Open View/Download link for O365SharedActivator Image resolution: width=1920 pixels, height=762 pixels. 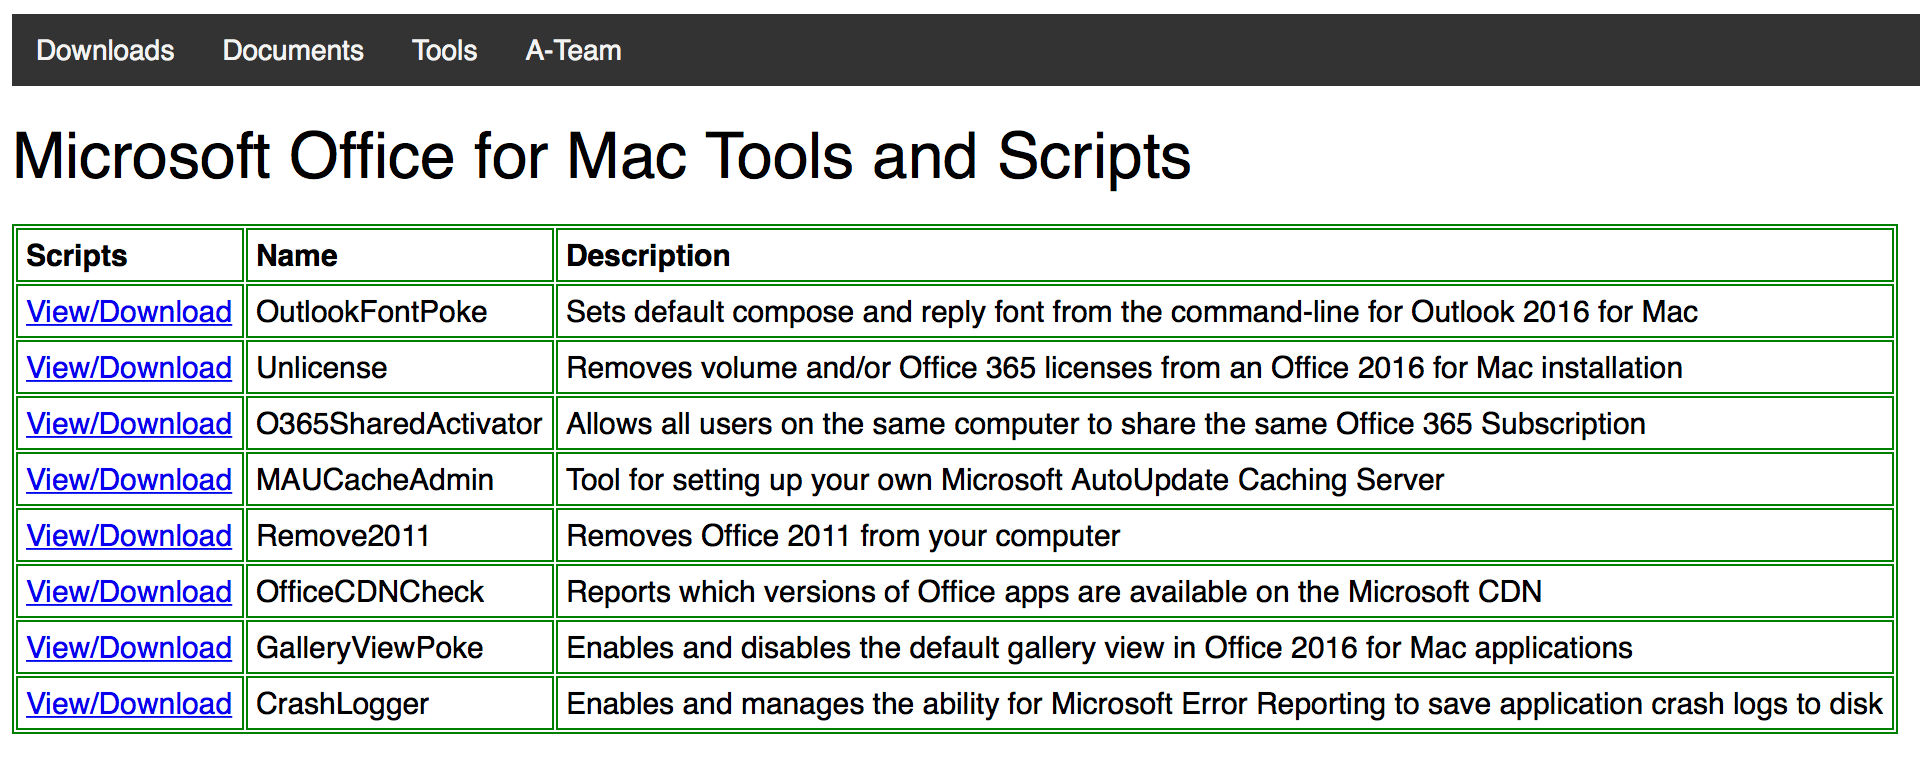tap(129, 424)
